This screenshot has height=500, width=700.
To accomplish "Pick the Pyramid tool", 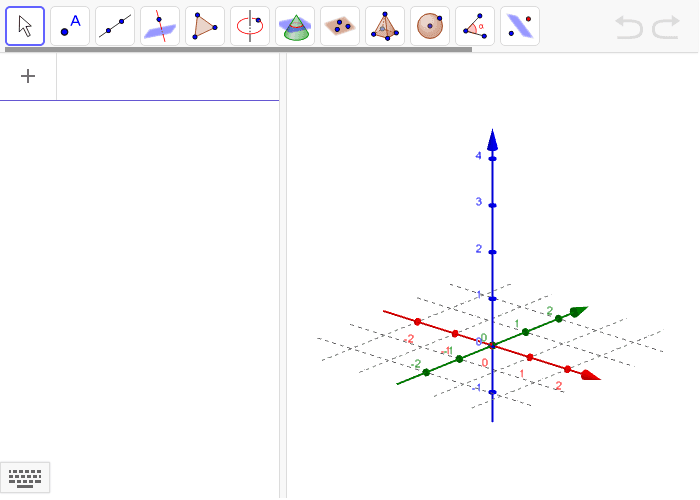I will click(x=385, y=26).
